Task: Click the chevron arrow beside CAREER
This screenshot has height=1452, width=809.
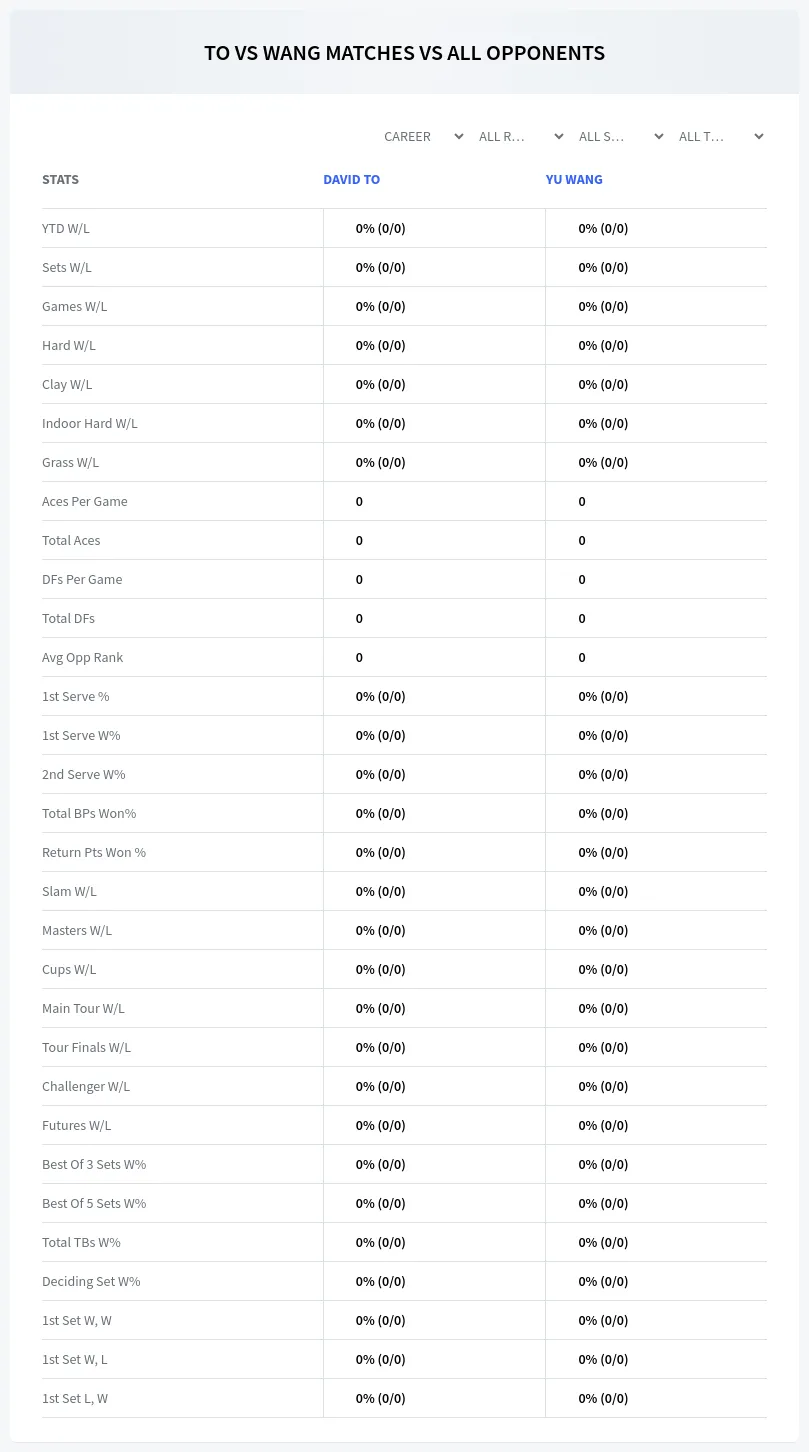Action: click(x=459, y=136)
